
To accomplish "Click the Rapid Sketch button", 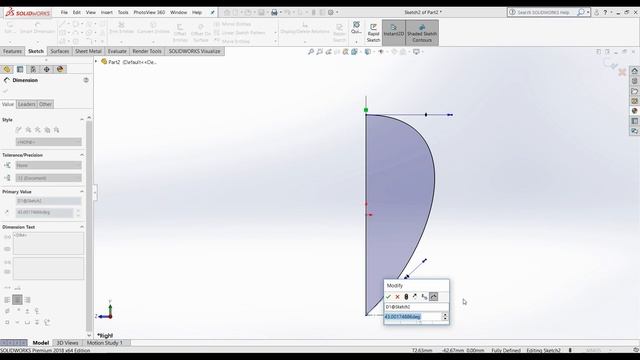I will (373, 33).
